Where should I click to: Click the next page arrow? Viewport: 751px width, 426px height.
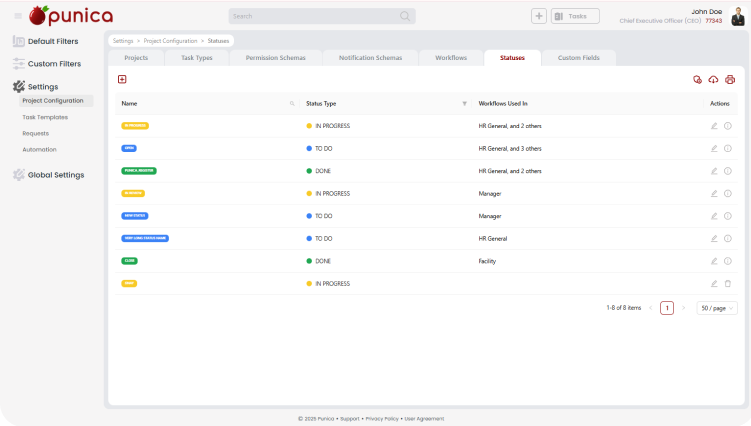[683, 308]
